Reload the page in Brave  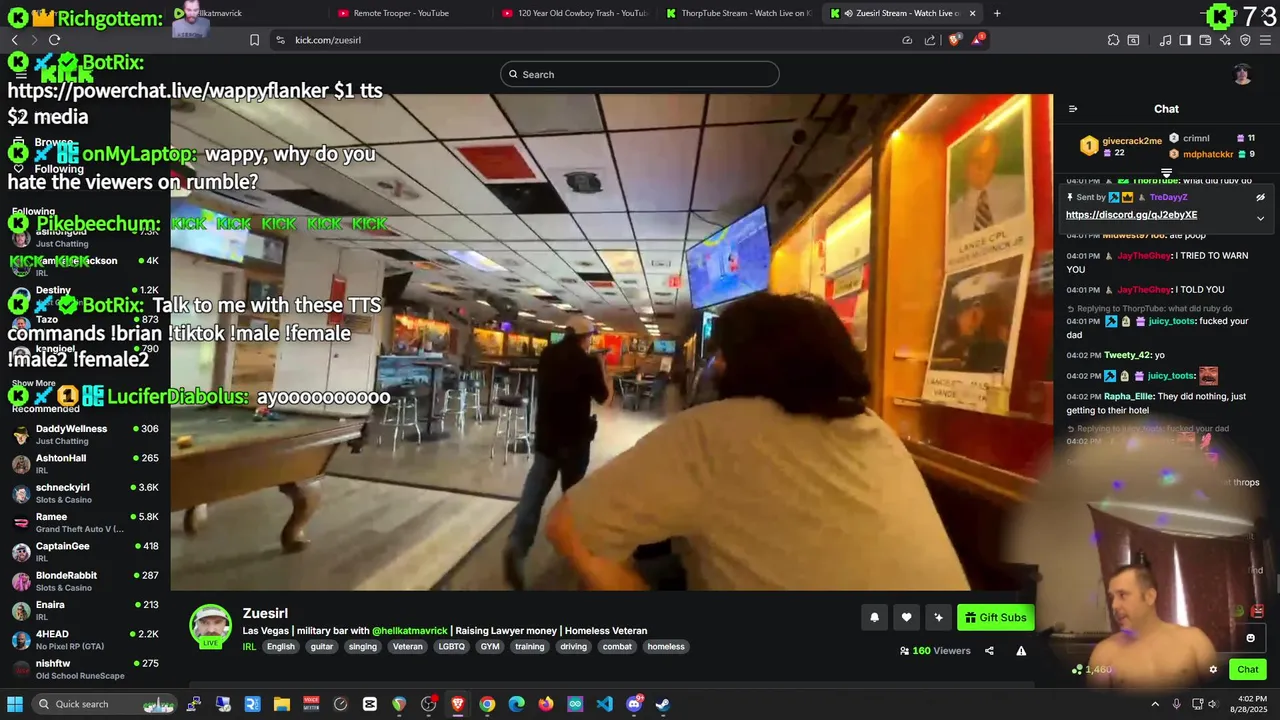(54, 40)
